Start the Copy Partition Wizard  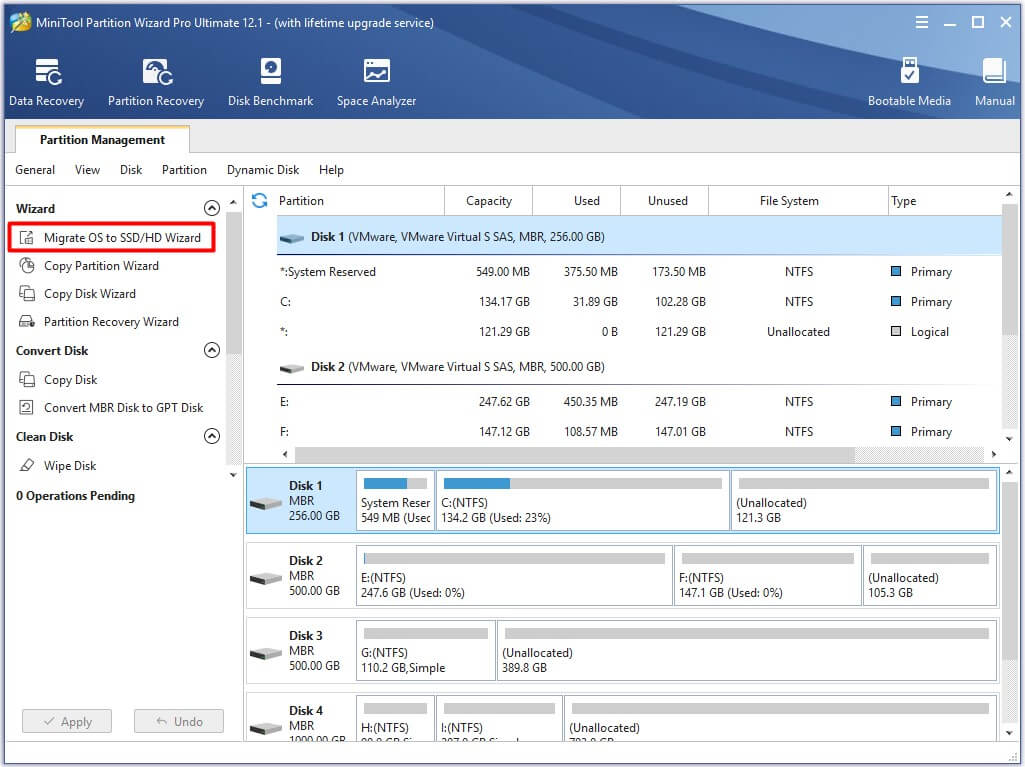[x=101, y=265]
